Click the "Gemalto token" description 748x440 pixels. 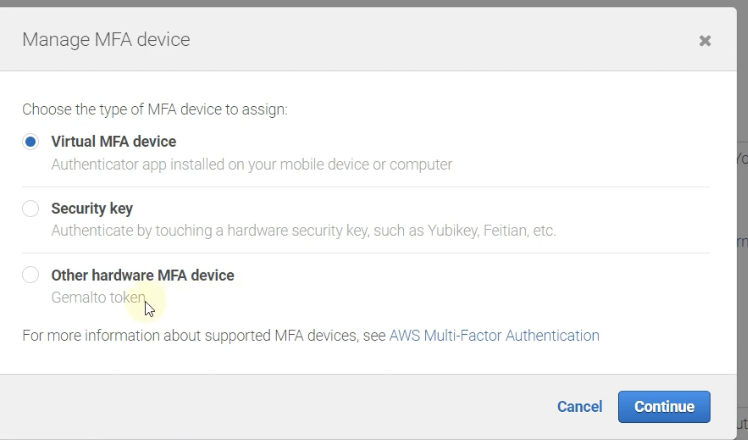[x=97, y=298]
